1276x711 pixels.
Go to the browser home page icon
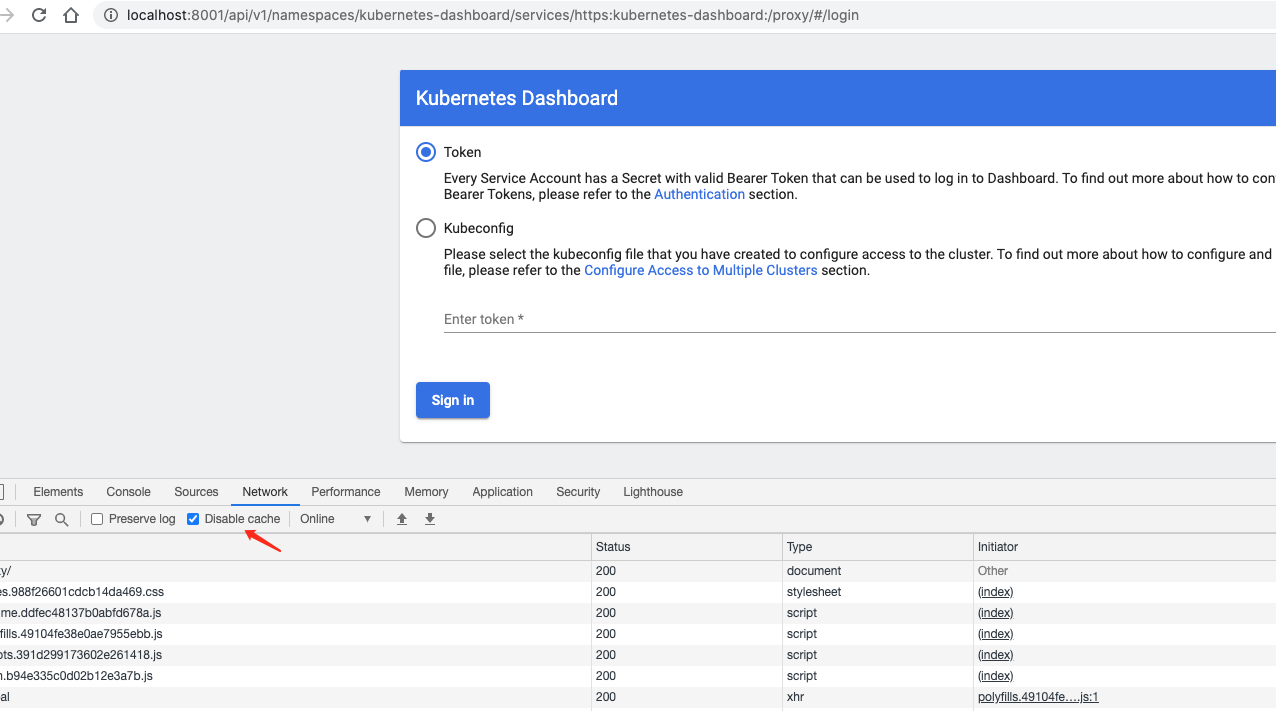71,15
